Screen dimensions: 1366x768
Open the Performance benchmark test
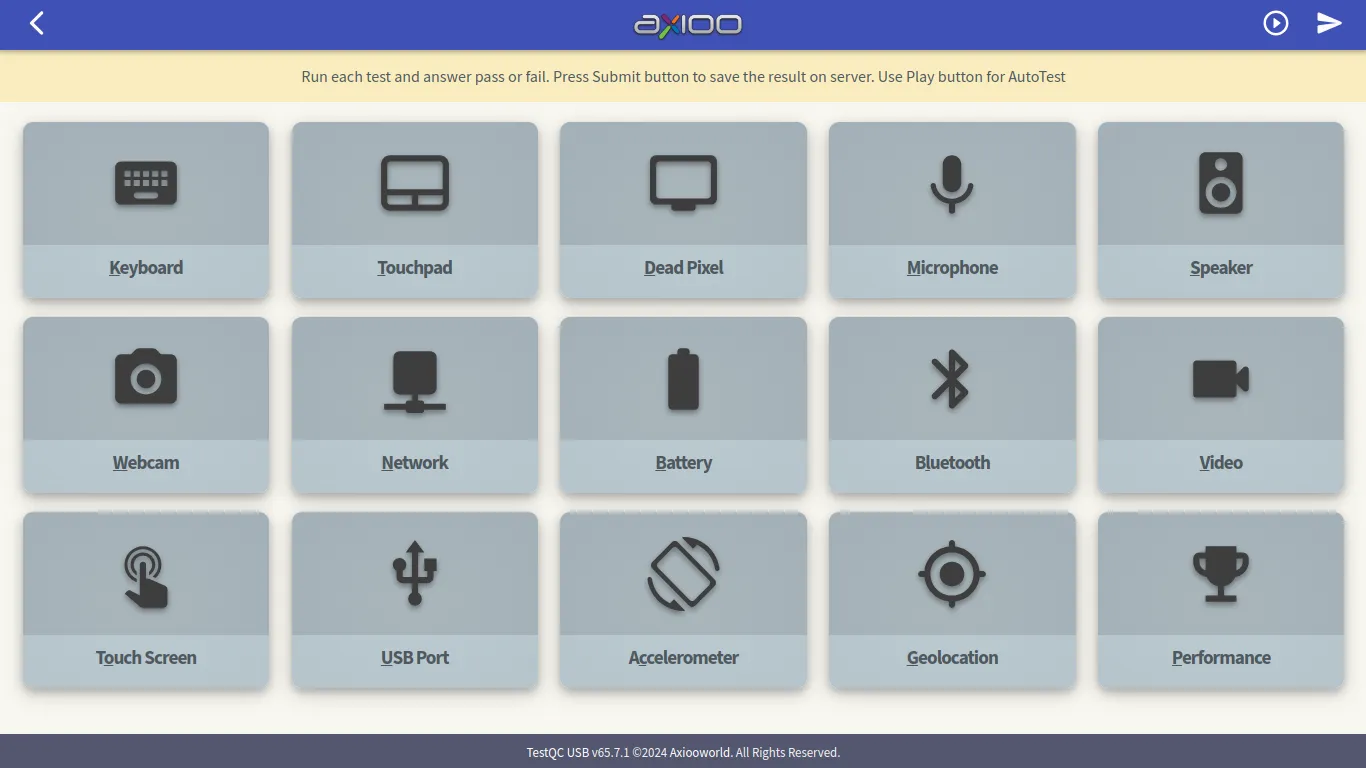coord(1220,600)
